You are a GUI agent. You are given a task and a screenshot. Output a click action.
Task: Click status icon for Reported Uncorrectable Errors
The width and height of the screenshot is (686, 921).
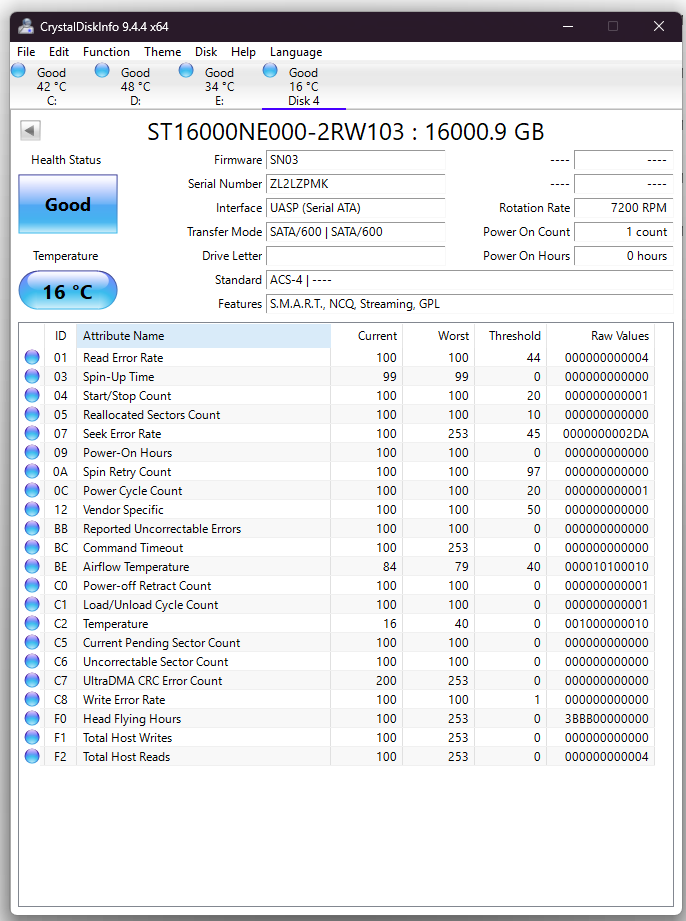tap(32, 528)
